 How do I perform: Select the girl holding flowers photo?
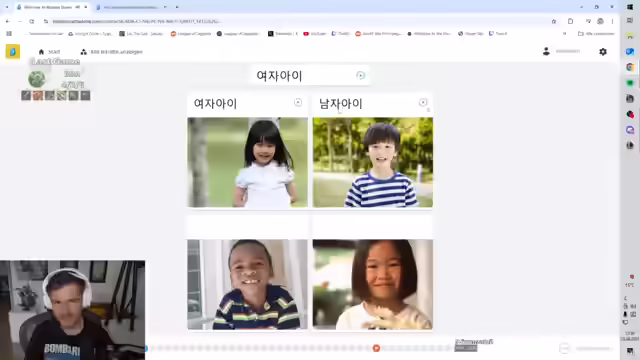[373, 284]
